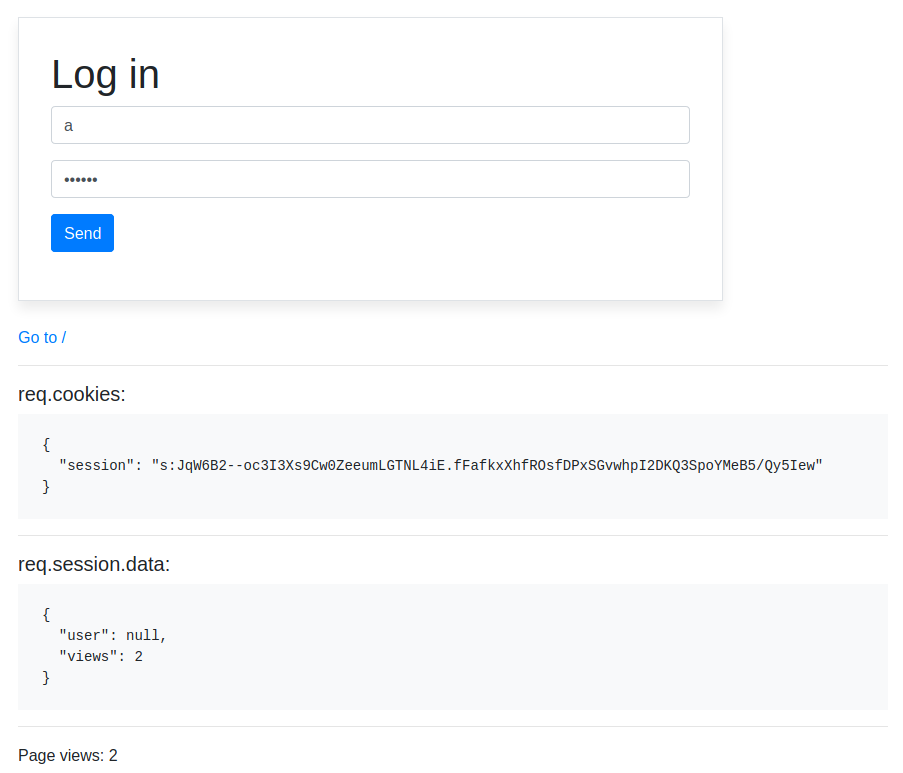Follow the "Go to /" link

42,338
